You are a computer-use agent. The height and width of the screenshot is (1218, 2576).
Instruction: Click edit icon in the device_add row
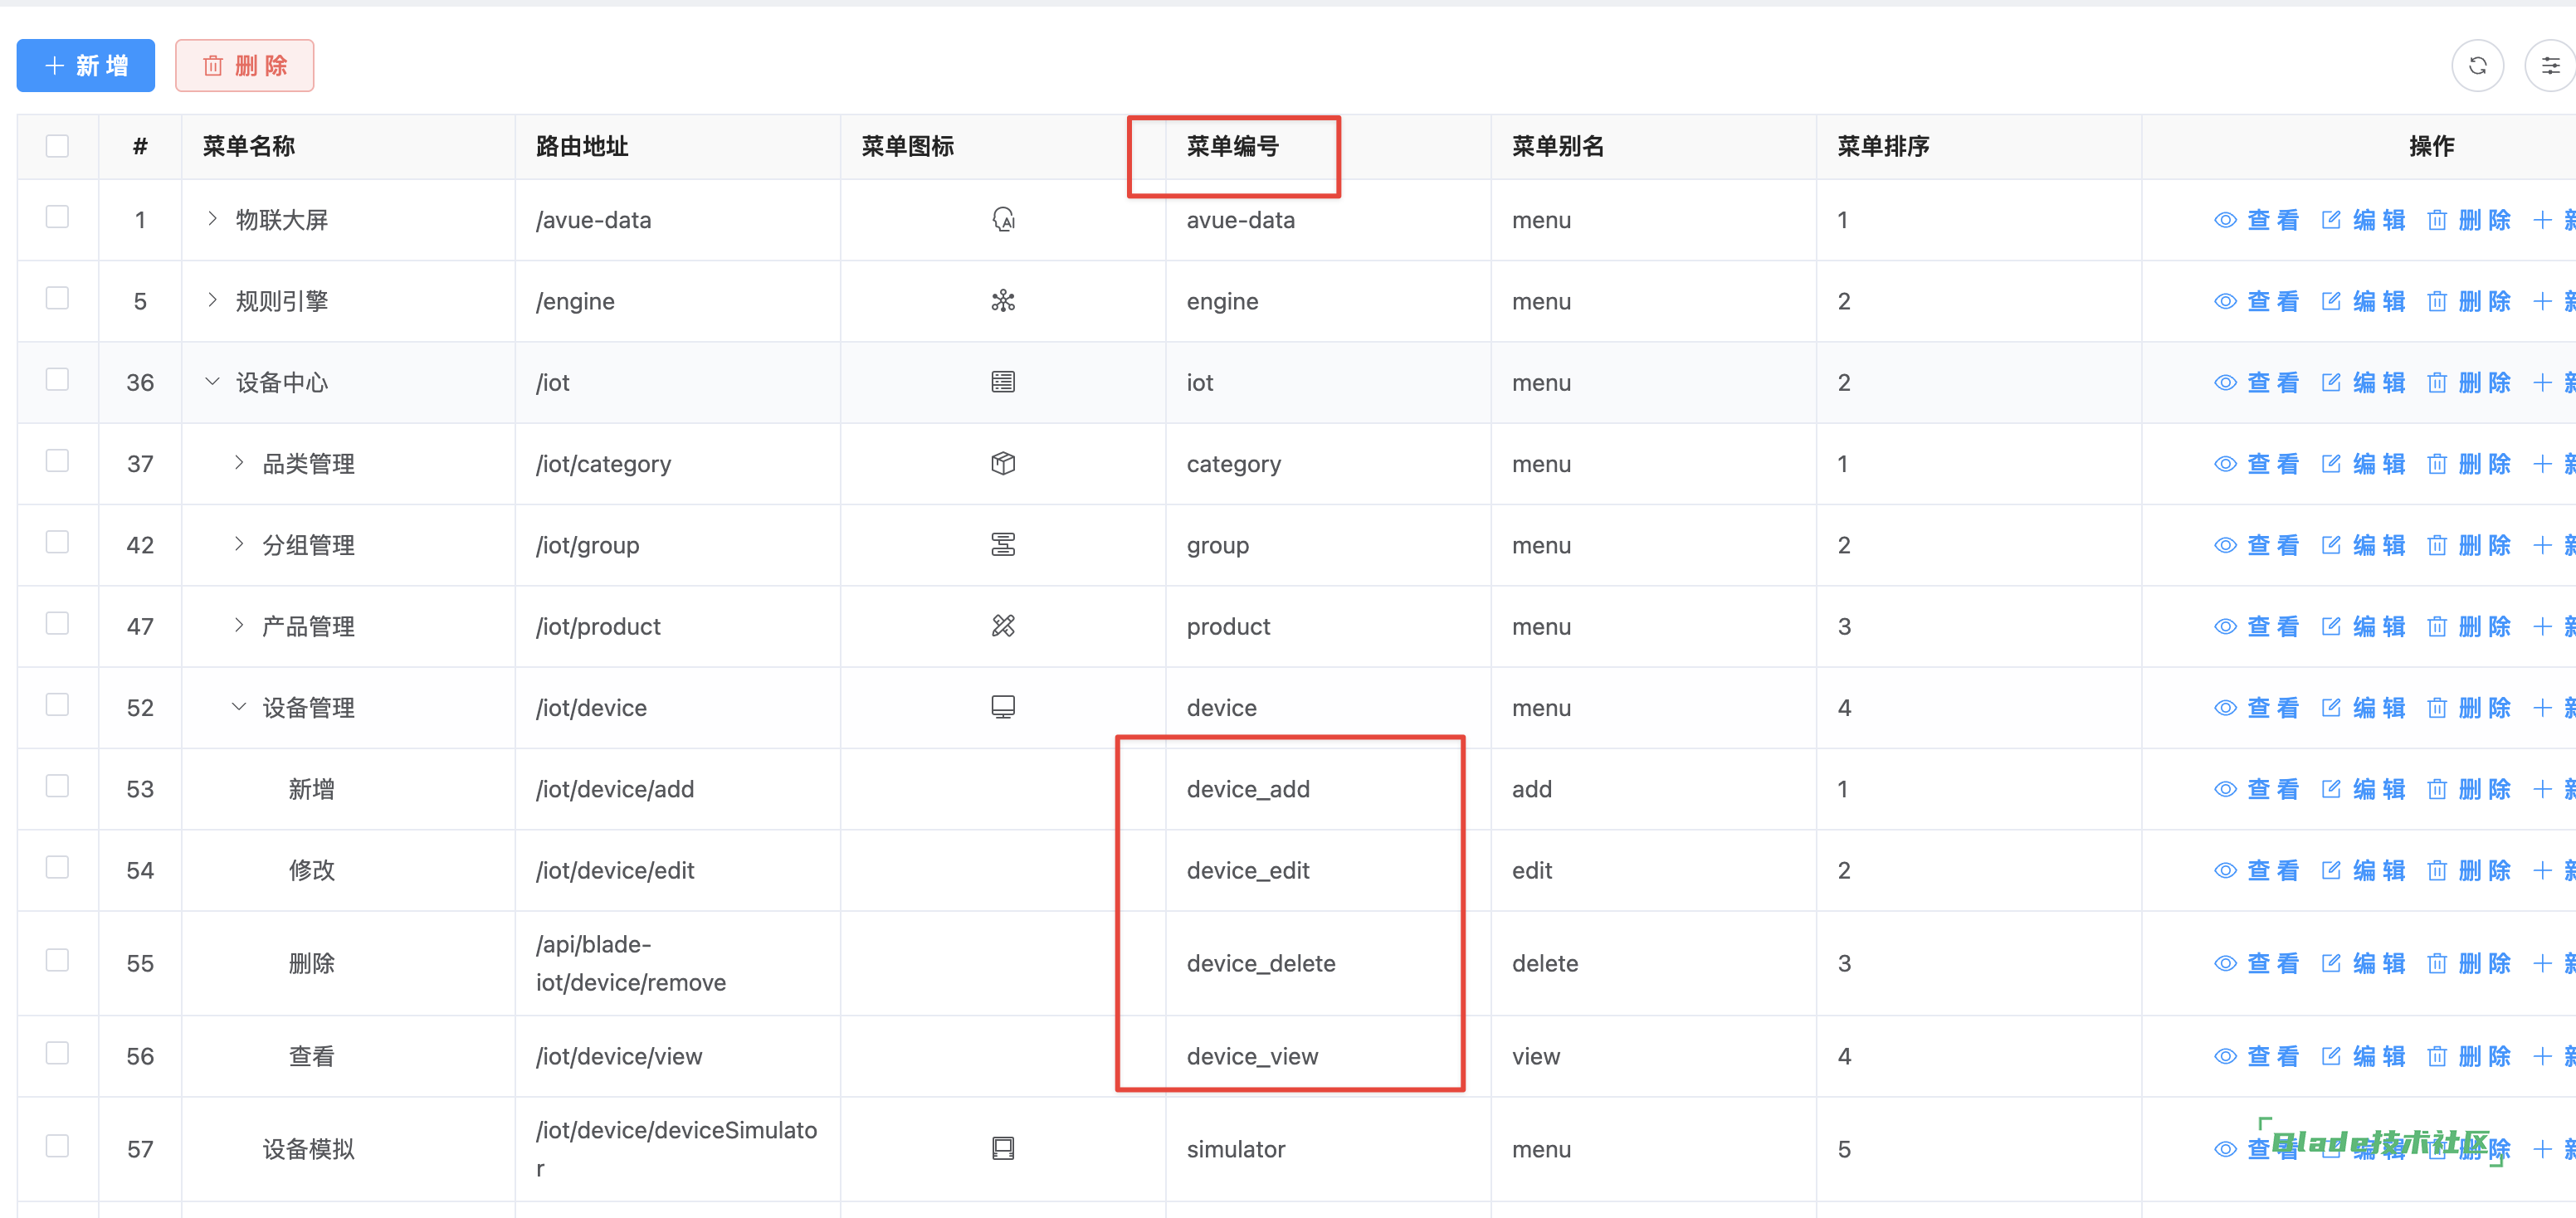pyautogui.click(x=2330, y=789)
